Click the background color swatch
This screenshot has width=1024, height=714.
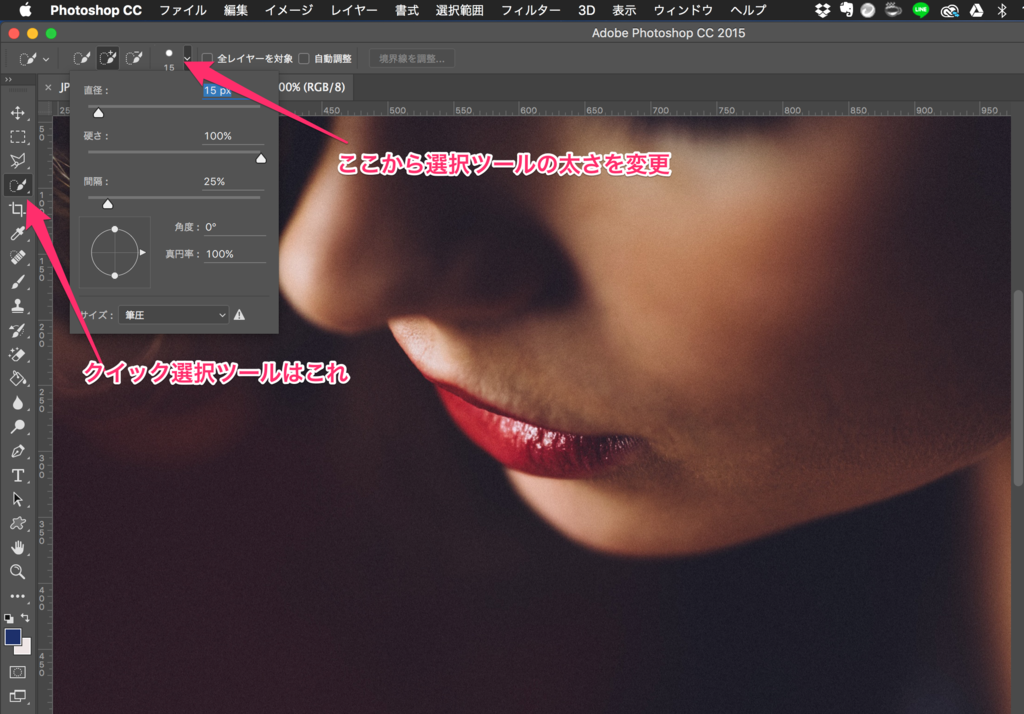pos(25,649)
